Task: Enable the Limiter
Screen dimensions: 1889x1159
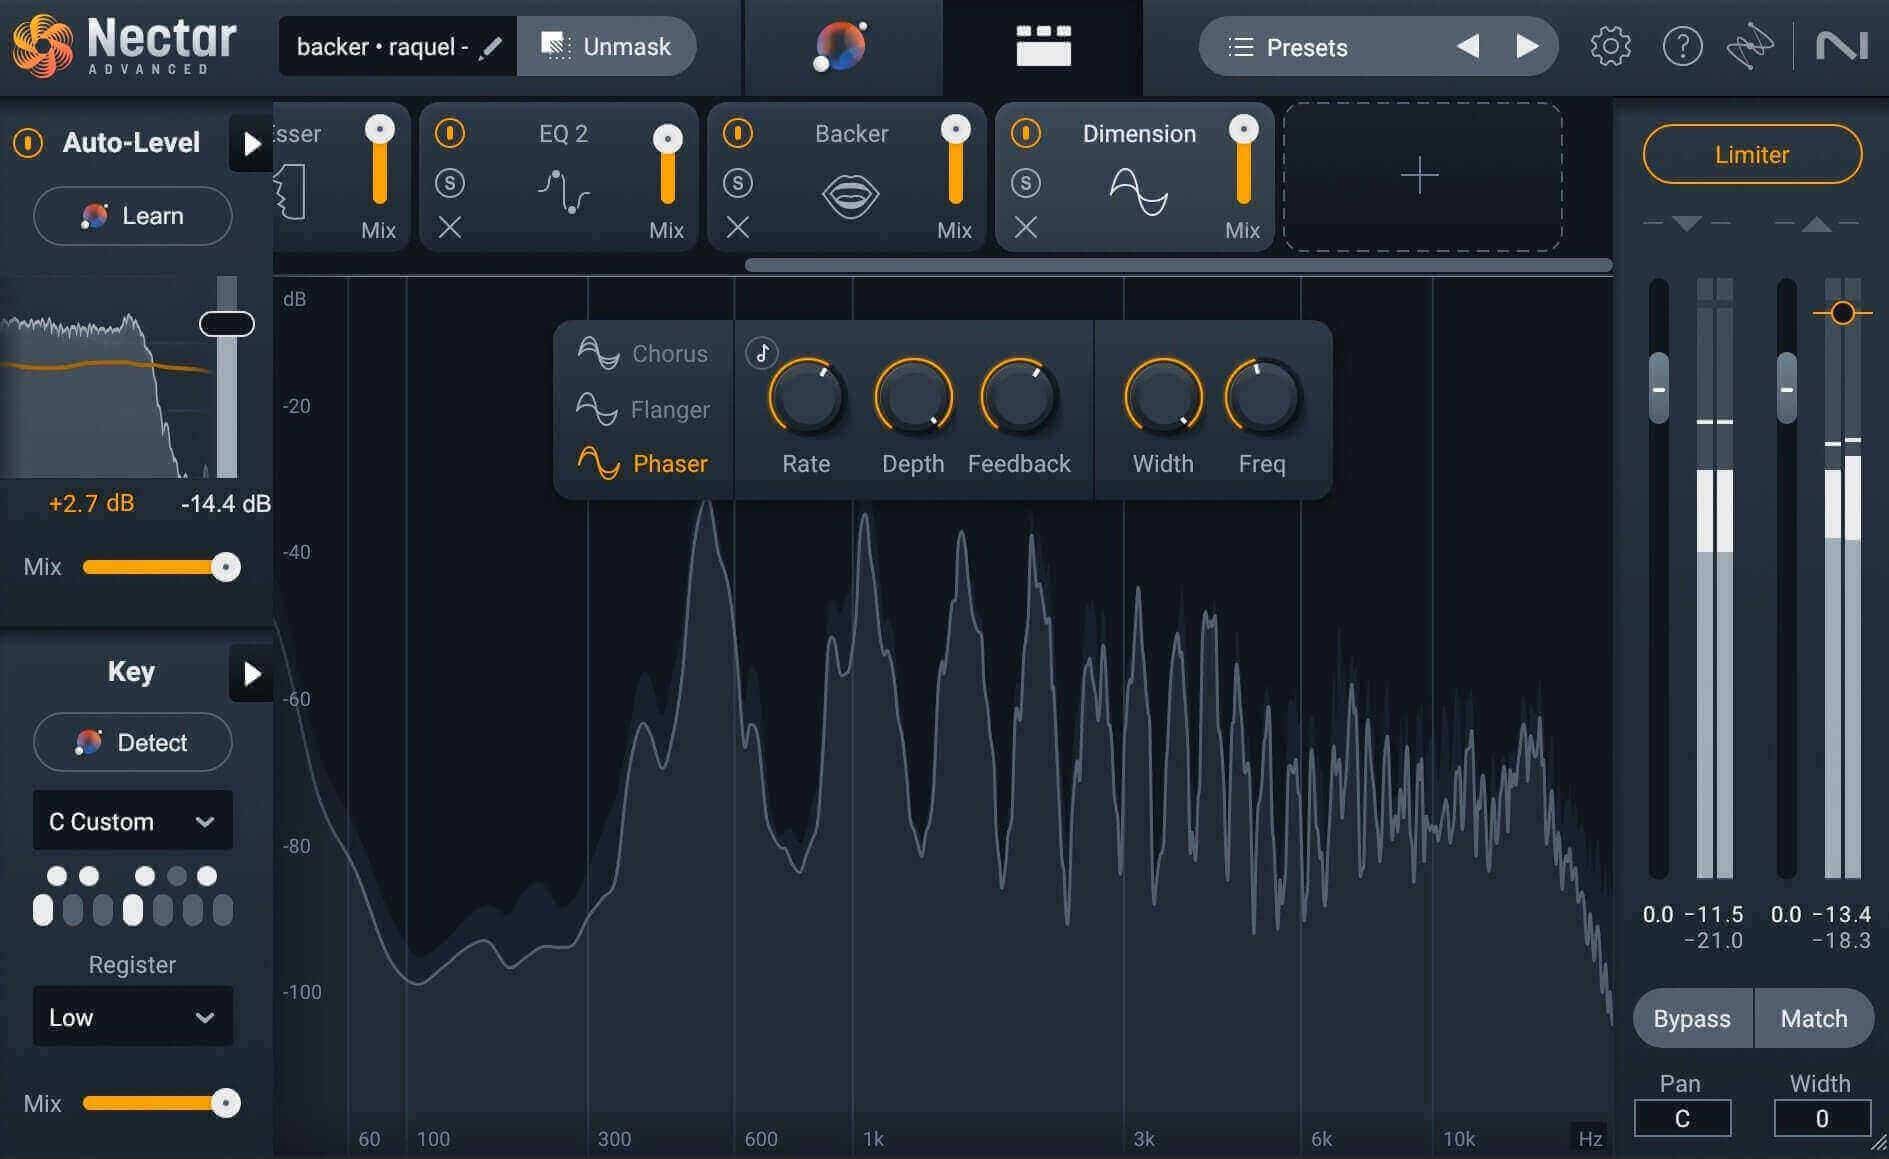Action: pyautogui.click(x=1752, y=154)
